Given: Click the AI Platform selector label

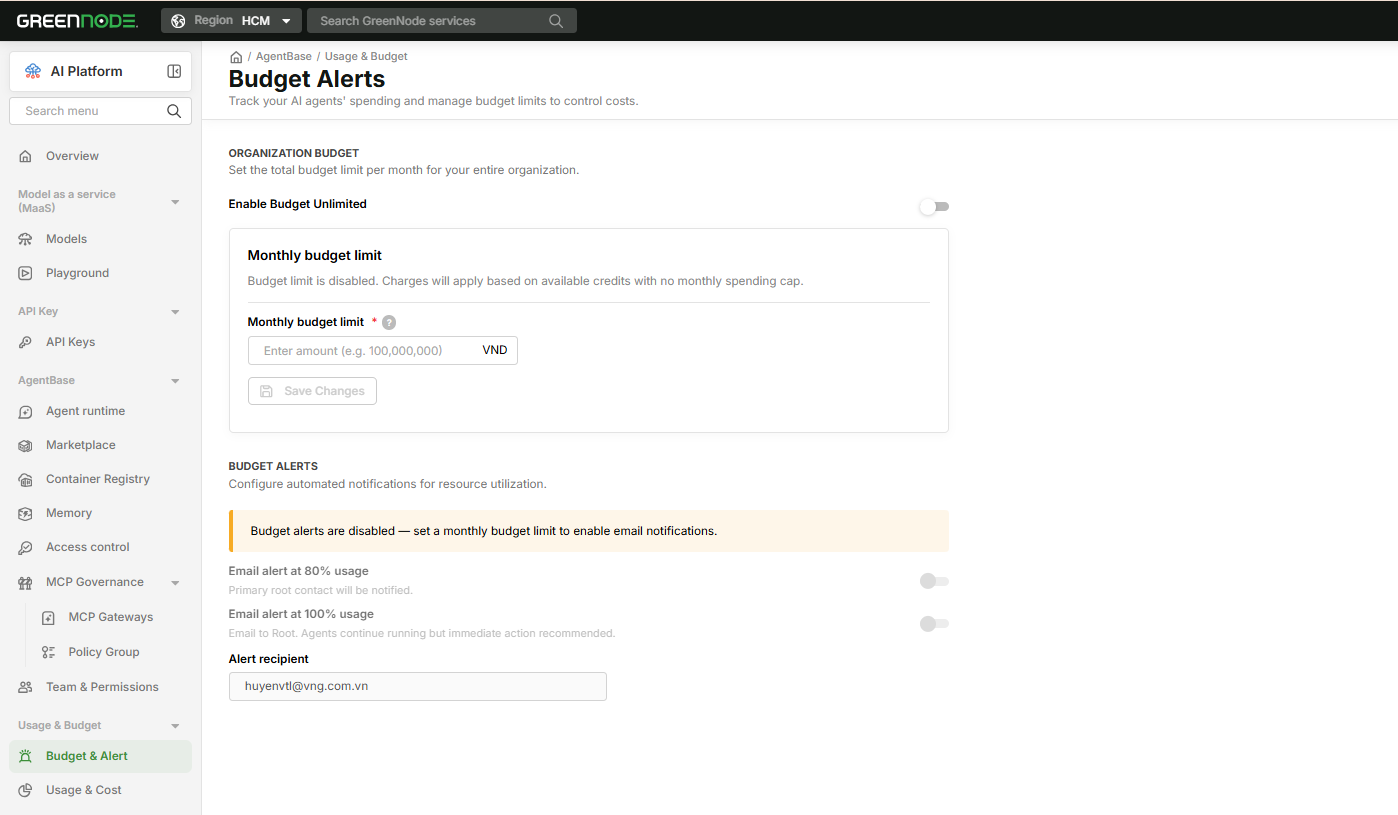Looking at the screenshot, I should coord(86,71).
